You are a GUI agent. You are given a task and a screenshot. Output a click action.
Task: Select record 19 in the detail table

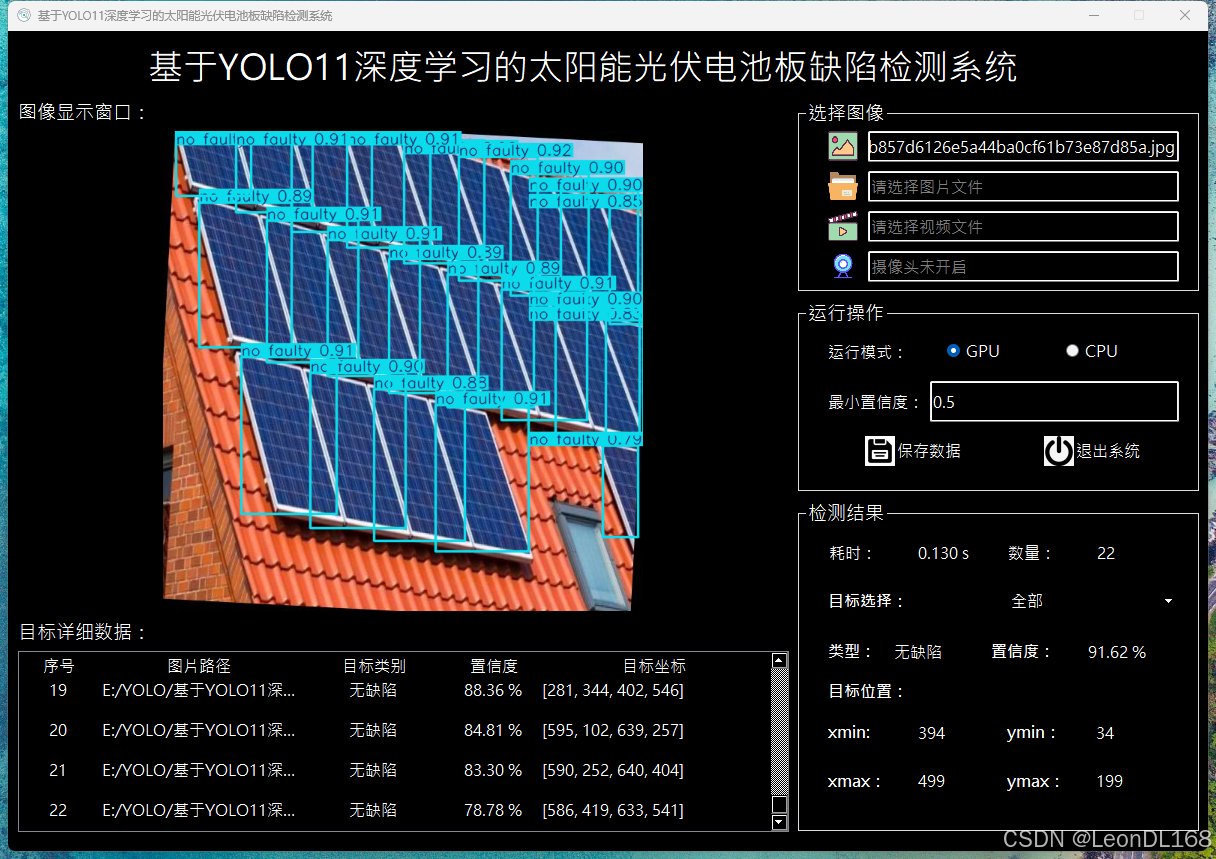pyautogui.click(x=400, y=690)
